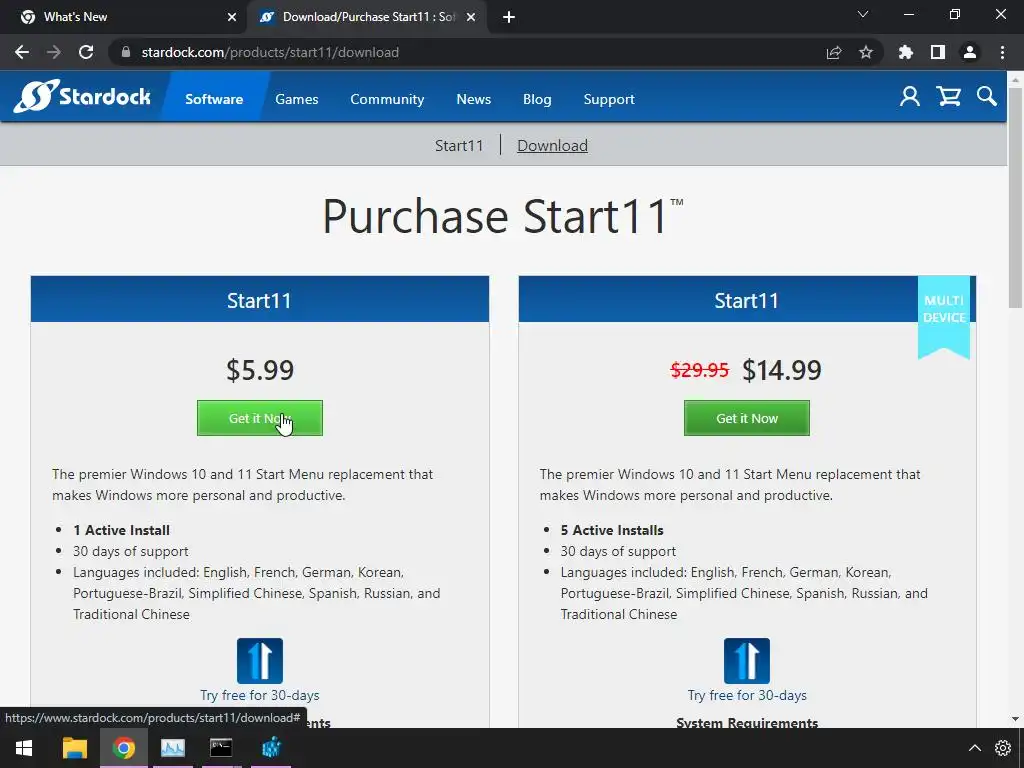Close the What's New tab
The height and width of the screenshot is (768, 1024).
pyautogui.click(x=232, y=17)
